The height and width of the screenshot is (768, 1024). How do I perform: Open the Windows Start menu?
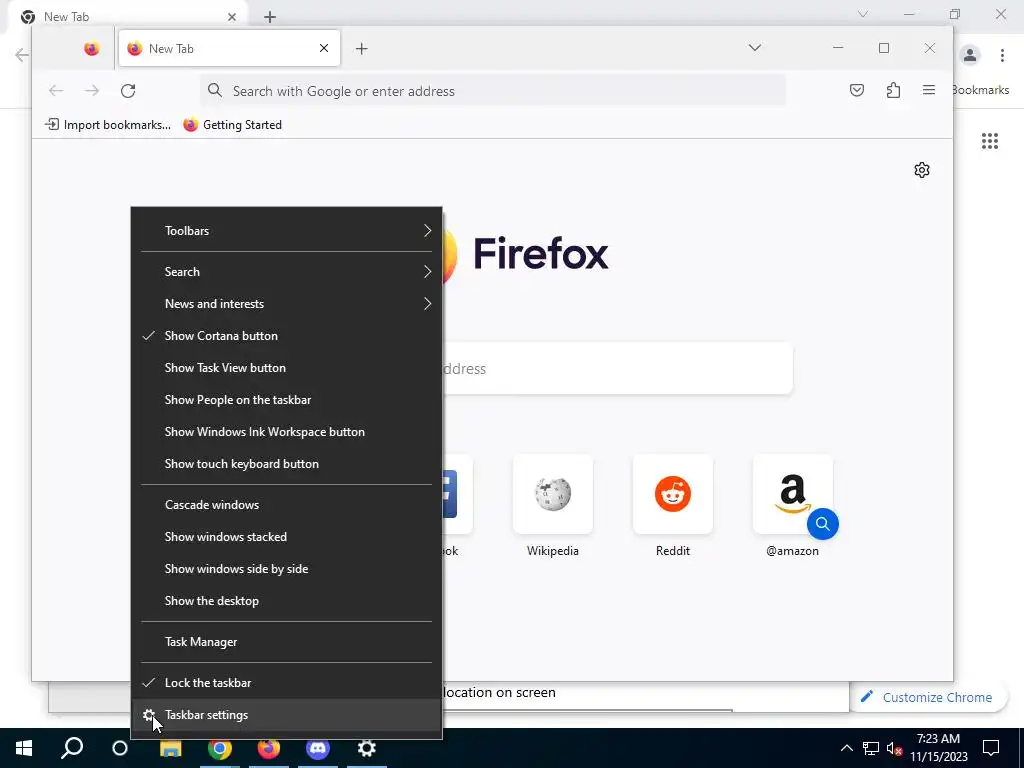click(24, 748)
